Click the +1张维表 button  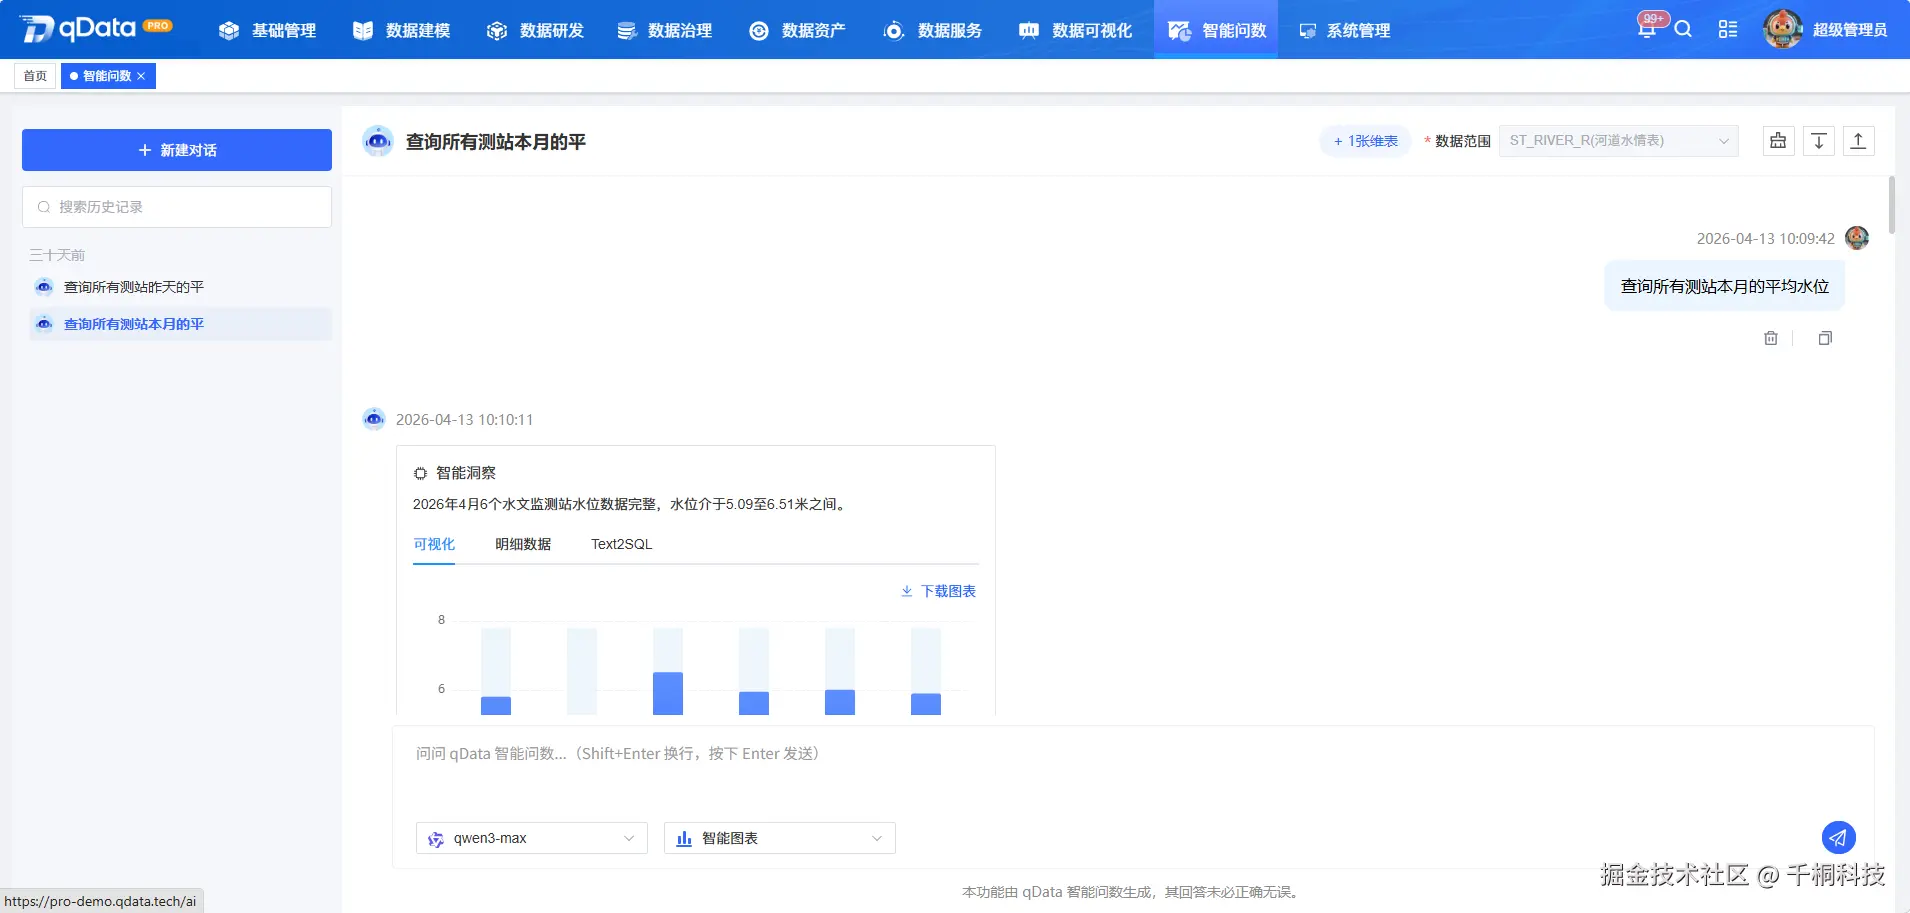coord(1365,141)
